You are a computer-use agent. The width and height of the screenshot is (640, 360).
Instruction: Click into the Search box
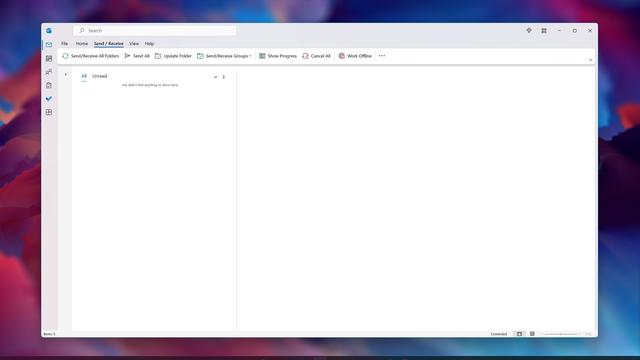pyautogui.click(x=155, y=31)
